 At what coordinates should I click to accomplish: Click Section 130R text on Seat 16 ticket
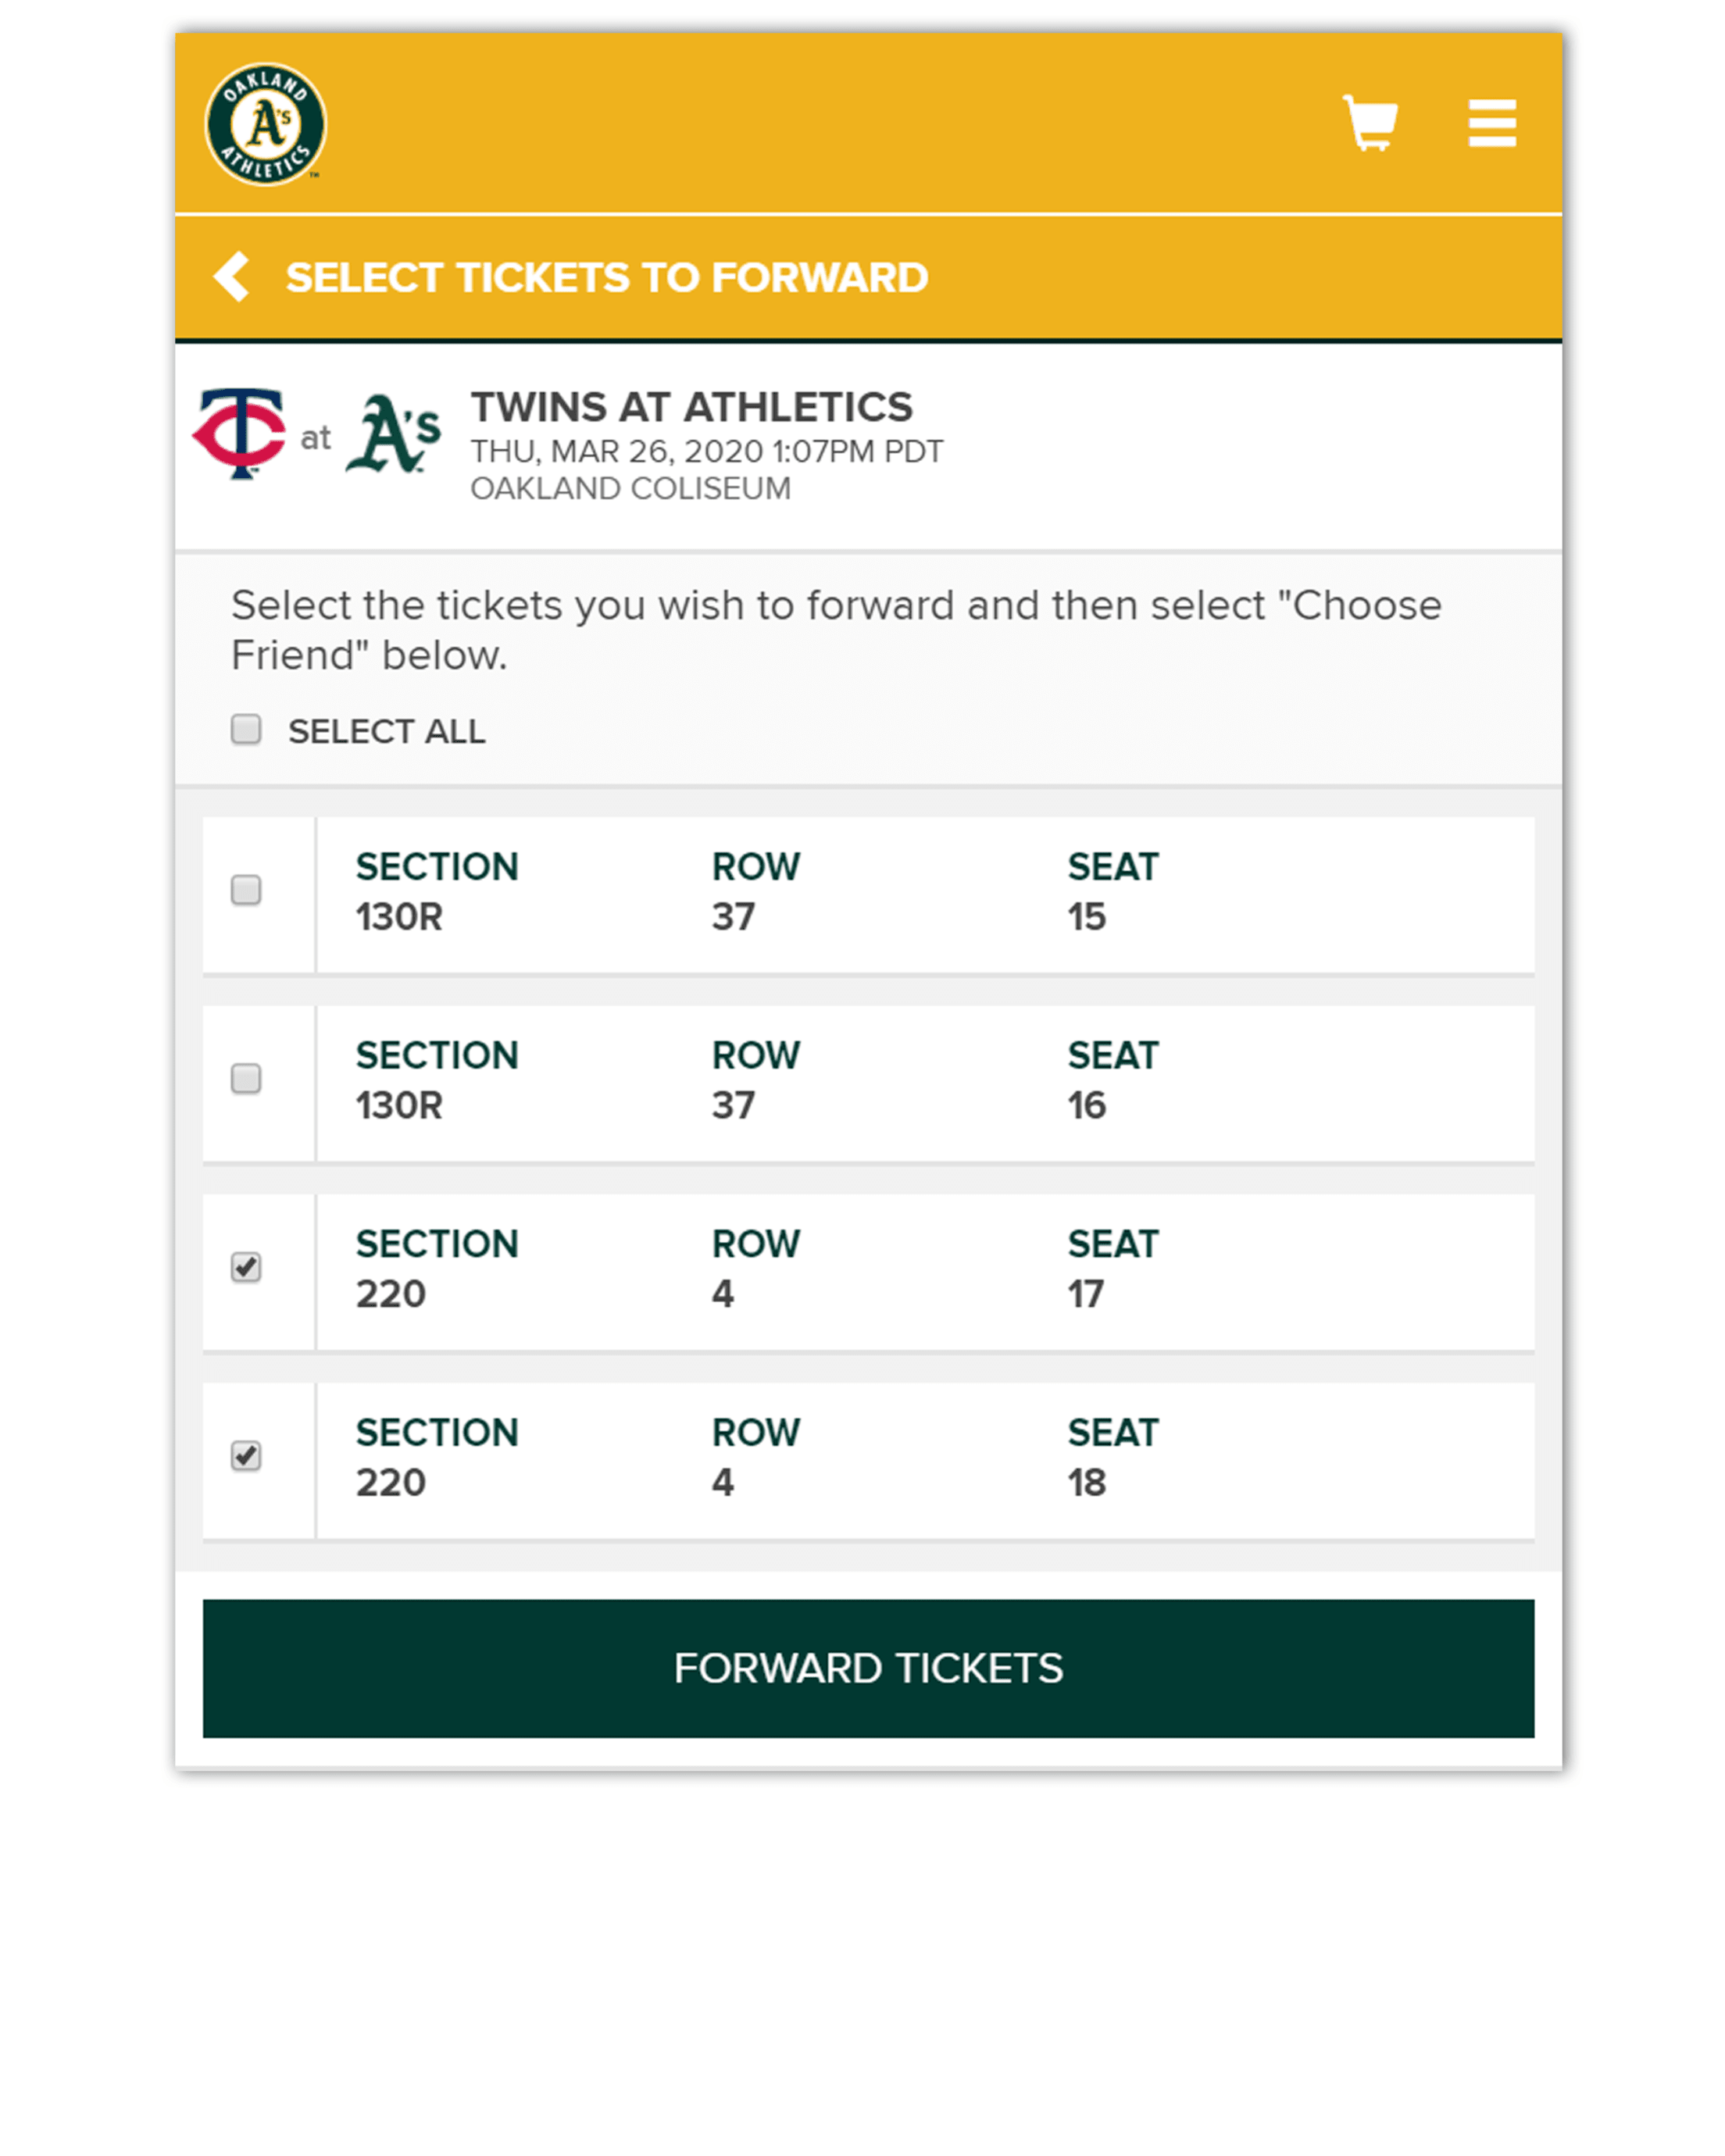pos(399,1105)
